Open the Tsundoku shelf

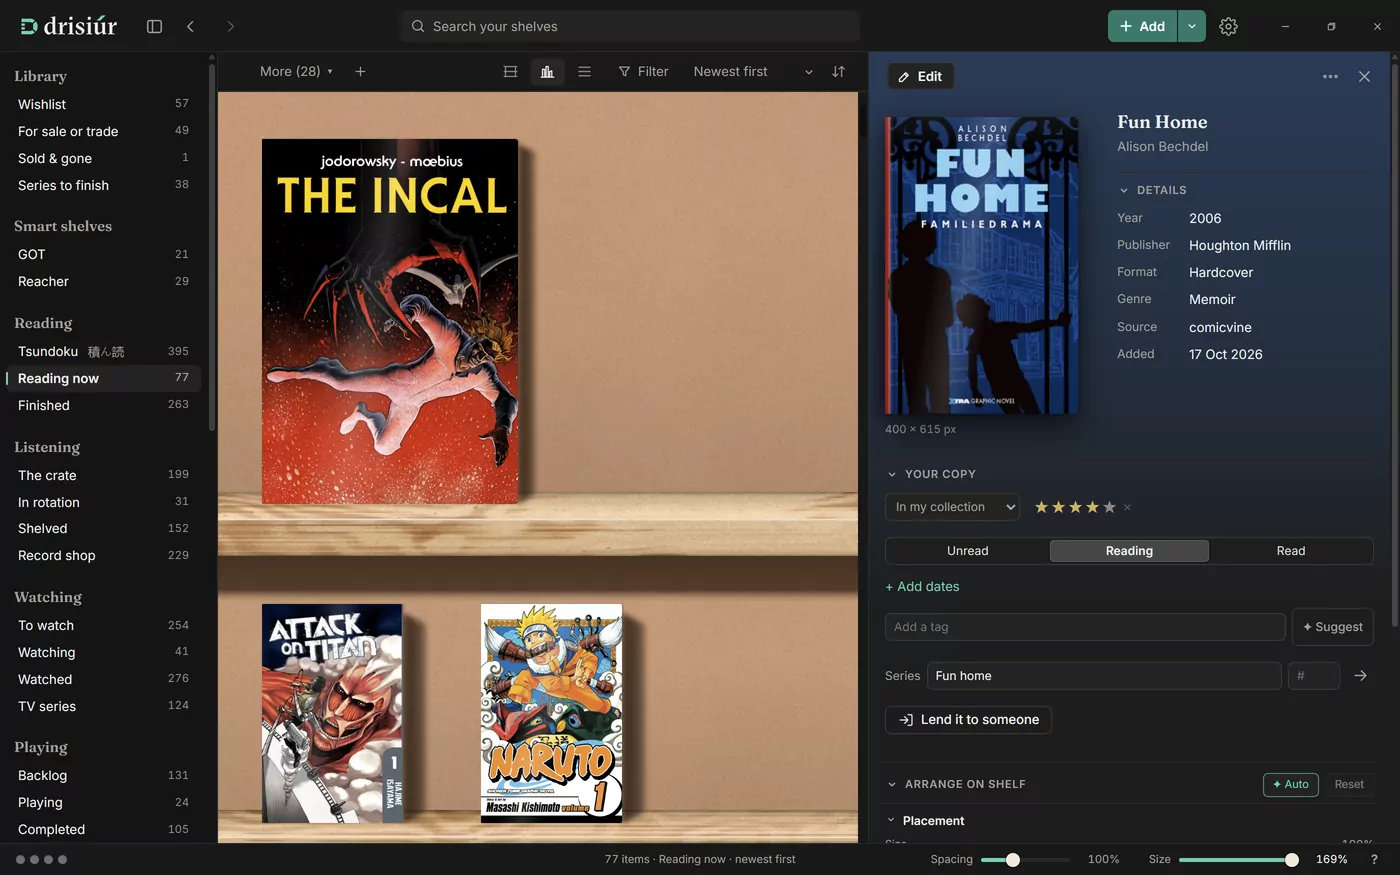103,351
